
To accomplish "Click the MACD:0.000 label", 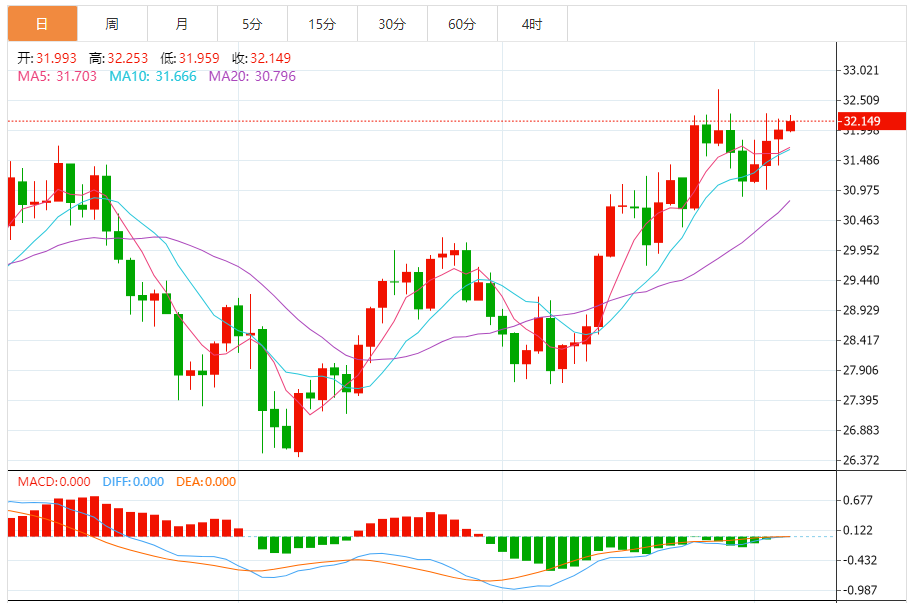I will 54,482.
